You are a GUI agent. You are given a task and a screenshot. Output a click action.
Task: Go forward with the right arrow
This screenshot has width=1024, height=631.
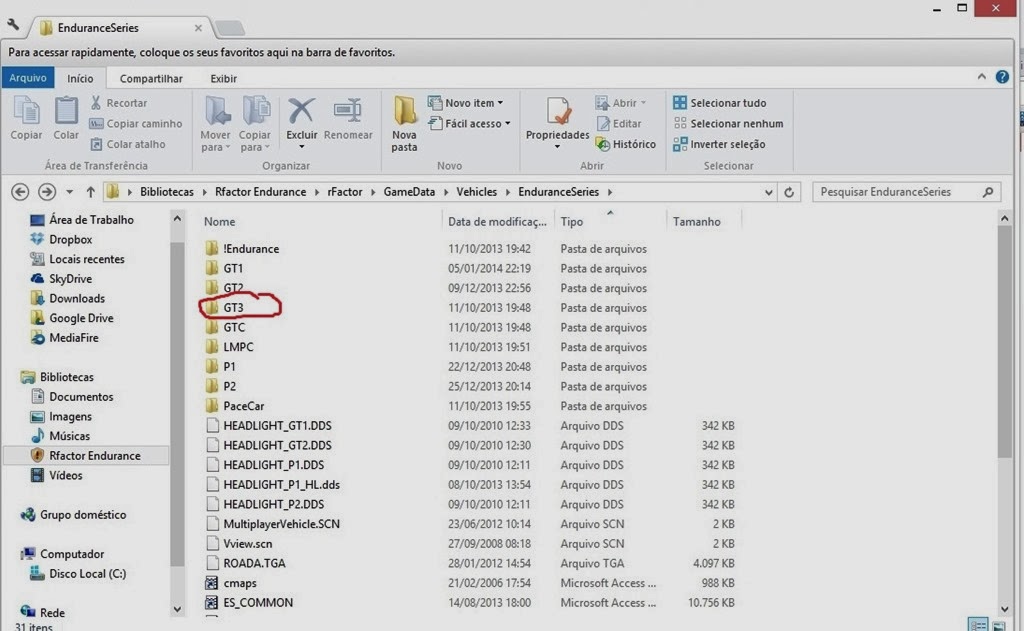coord(46,192)
